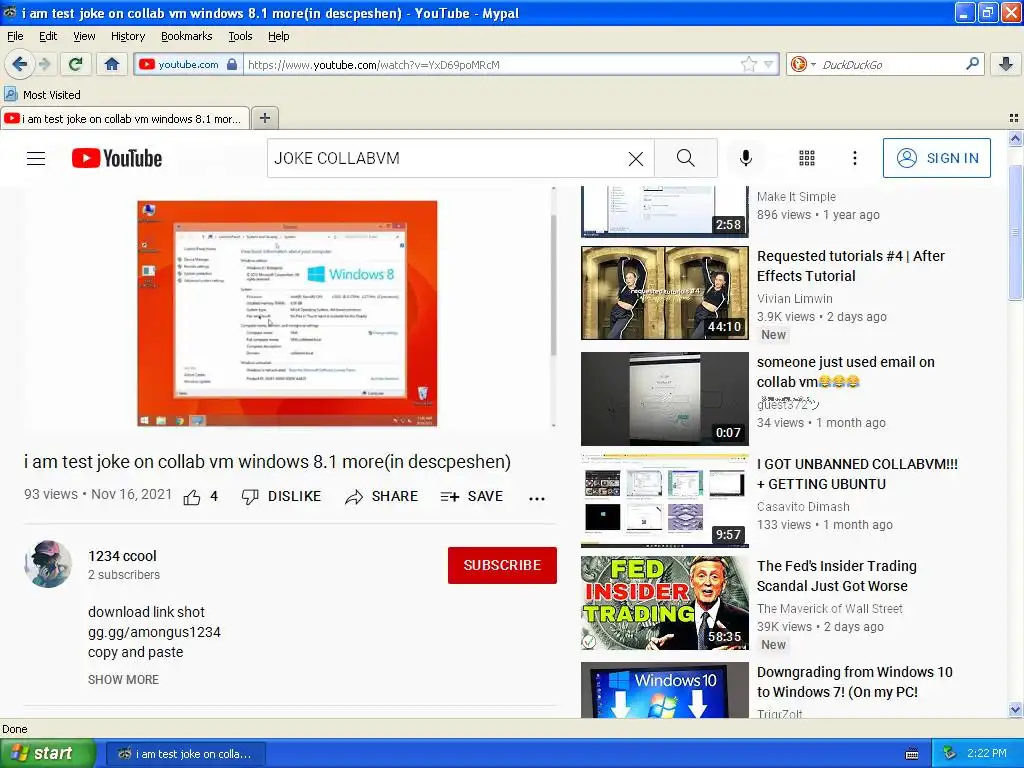Screen dimensions: 1024x768
Task: Open 'someone just used email on collab vm' title
Action: [x=846, y=372]
